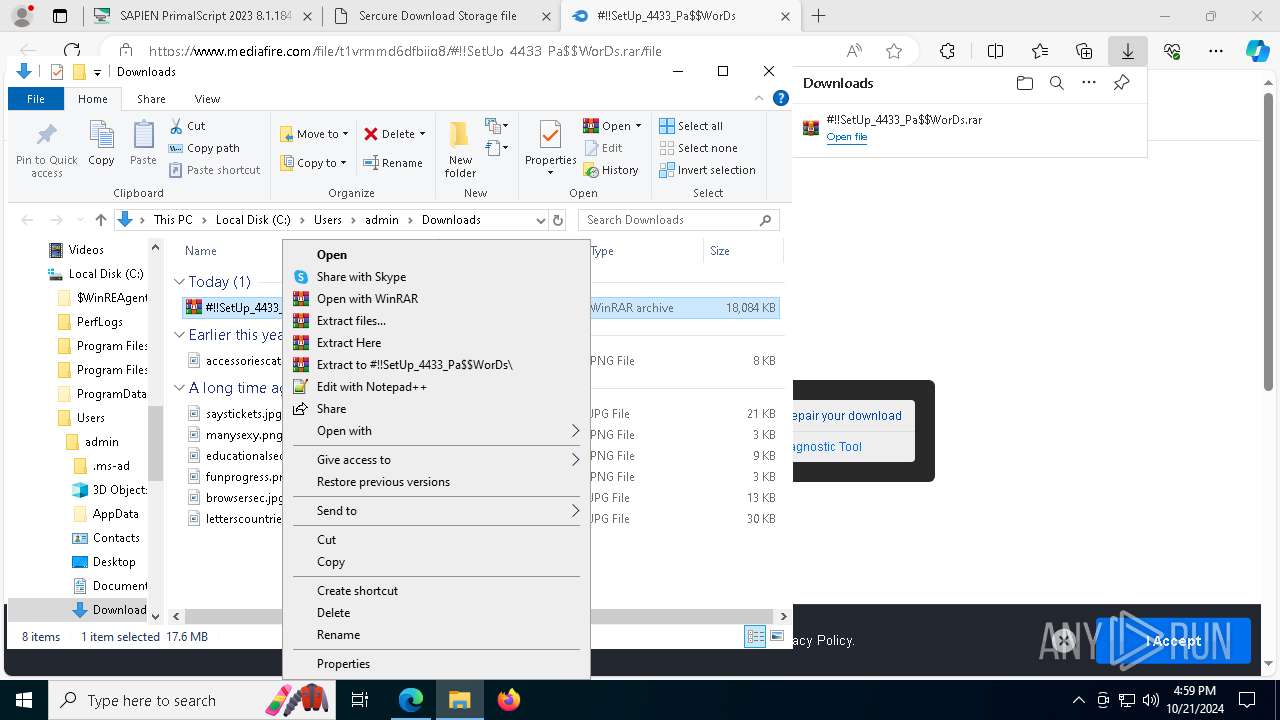Screen dimensions: 1280x720
Task: Open the Copy to dropdown
Action: [314, 162]
